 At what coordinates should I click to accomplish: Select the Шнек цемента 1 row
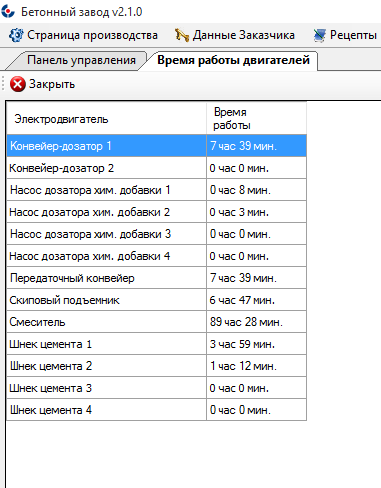(x=156, y=344)
